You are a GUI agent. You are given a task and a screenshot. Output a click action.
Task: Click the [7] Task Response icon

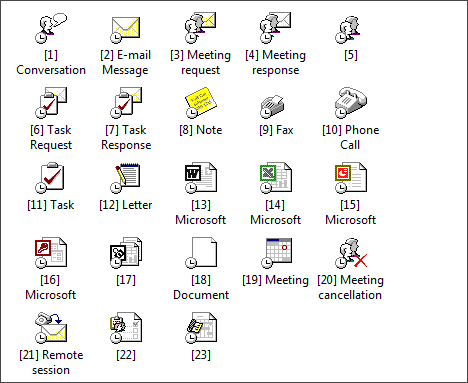(x=126, y=103)
